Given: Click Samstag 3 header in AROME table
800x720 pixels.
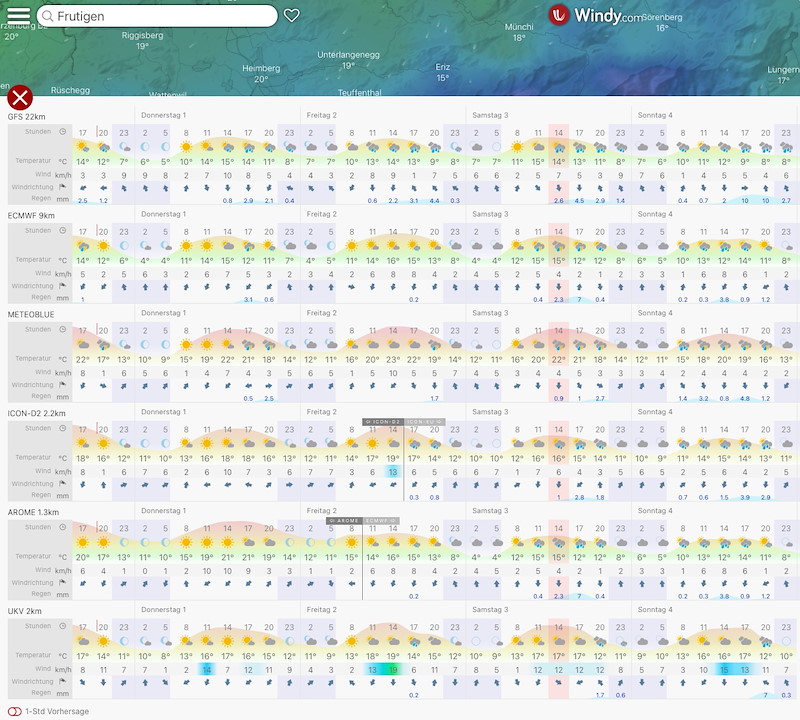Looking at the screenshot, I should click(490, 511).
